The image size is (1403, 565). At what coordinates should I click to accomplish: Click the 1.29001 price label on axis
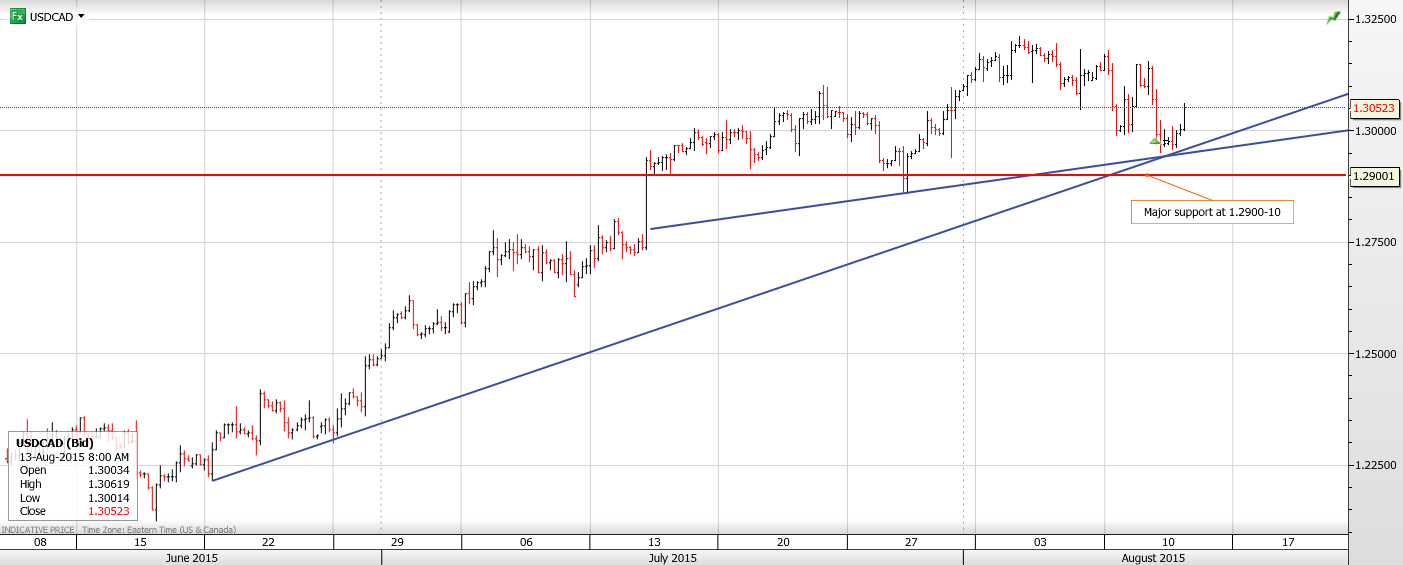(1374, 176)
